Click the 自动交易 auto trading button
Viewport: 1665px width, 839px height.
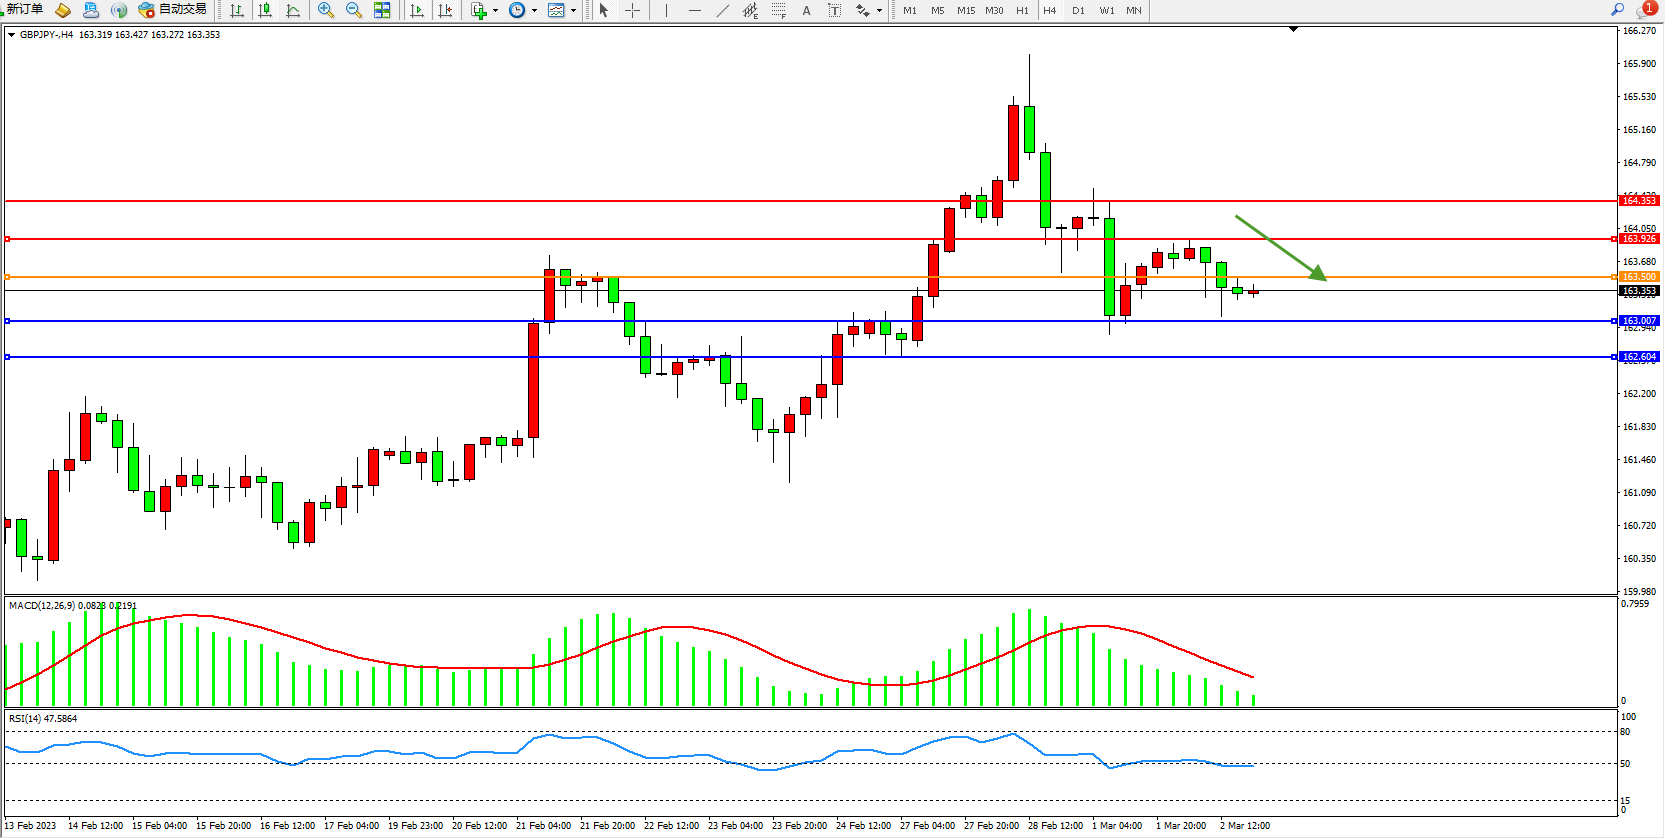173,9
